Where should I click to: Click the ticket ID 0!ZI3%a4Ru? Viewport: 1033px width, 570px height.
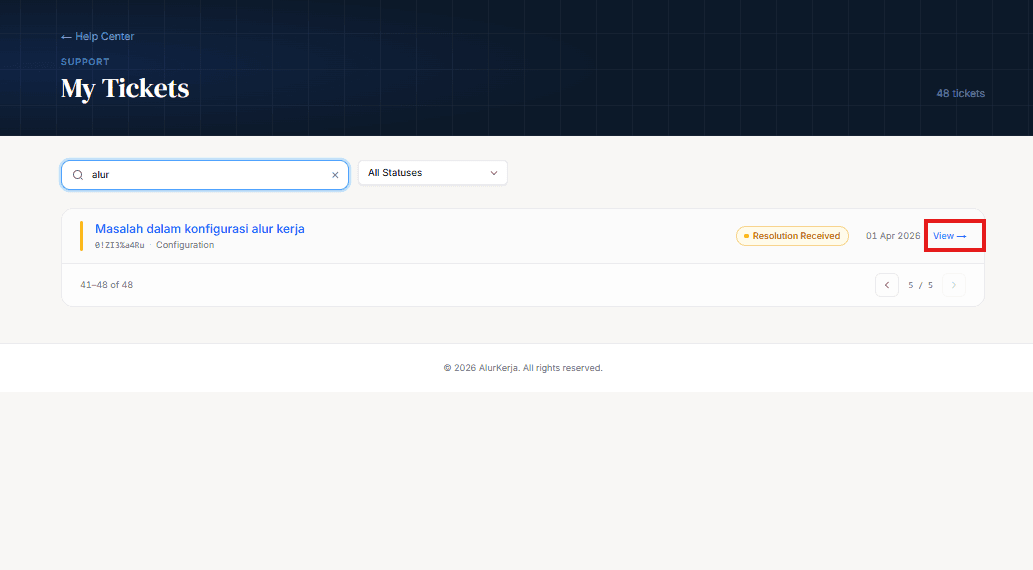tap(119, 245)
